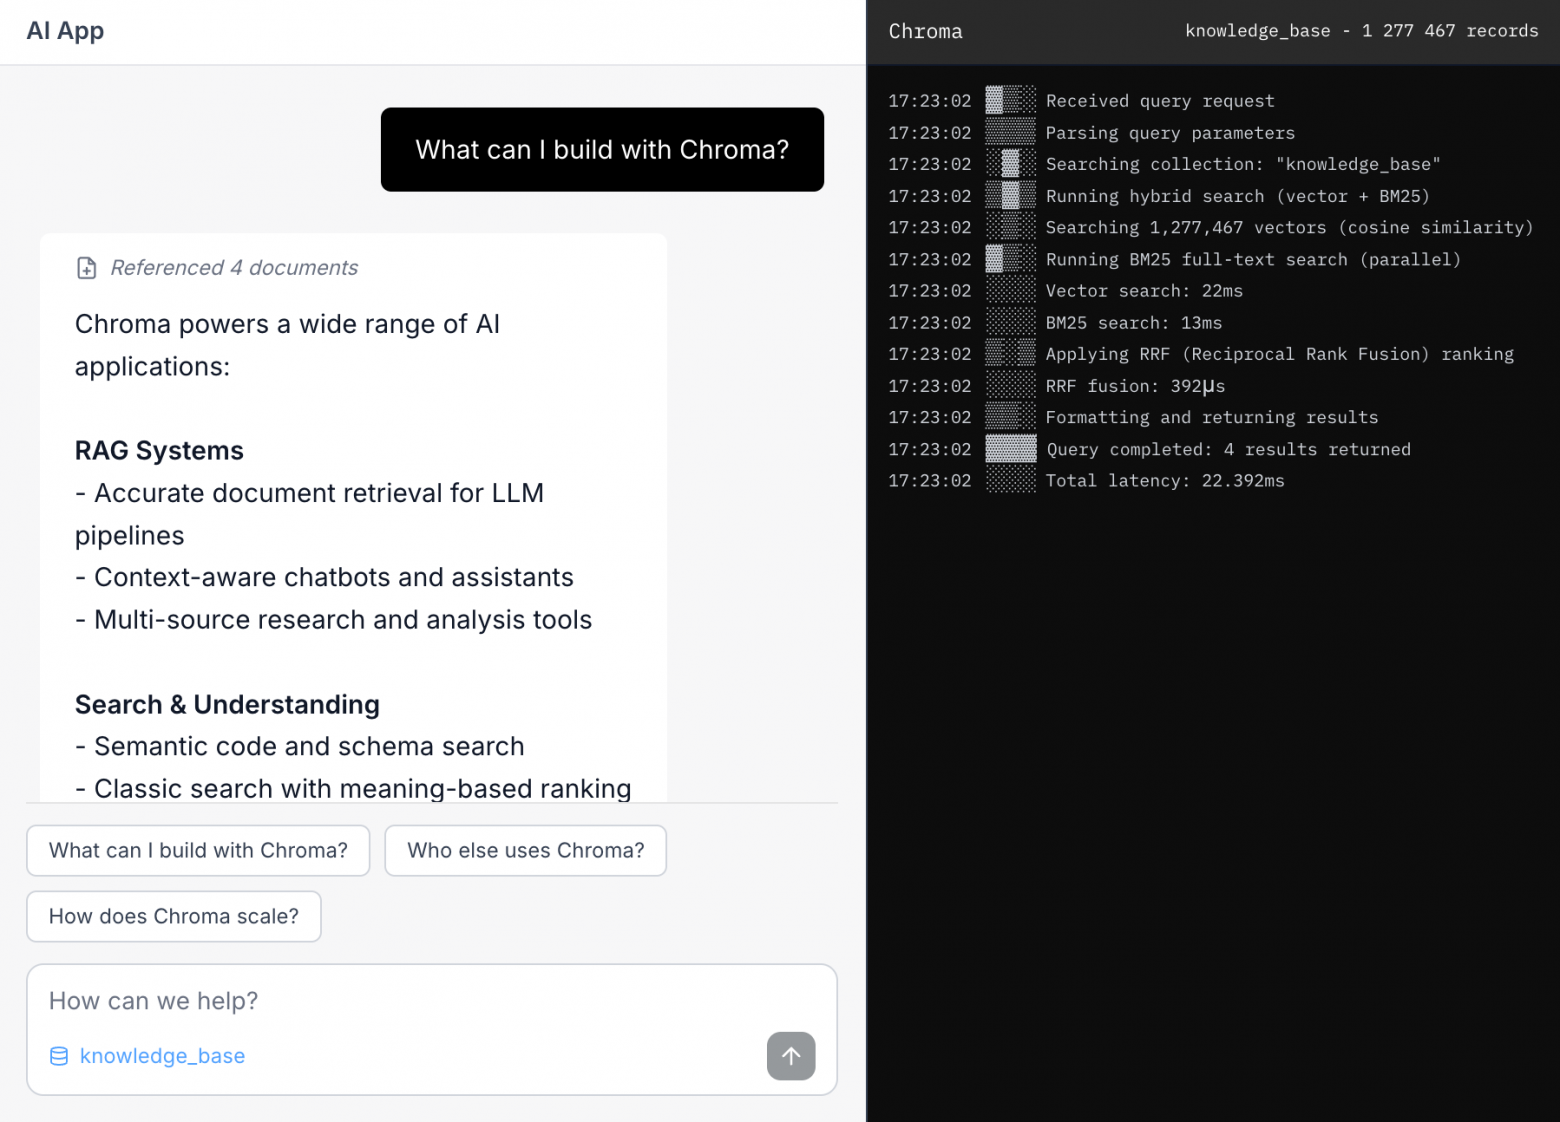Click the document icon beside Referenced 4 documents
The height and width of the screenshot is (1122, 1560).
(x=87, y=268)
